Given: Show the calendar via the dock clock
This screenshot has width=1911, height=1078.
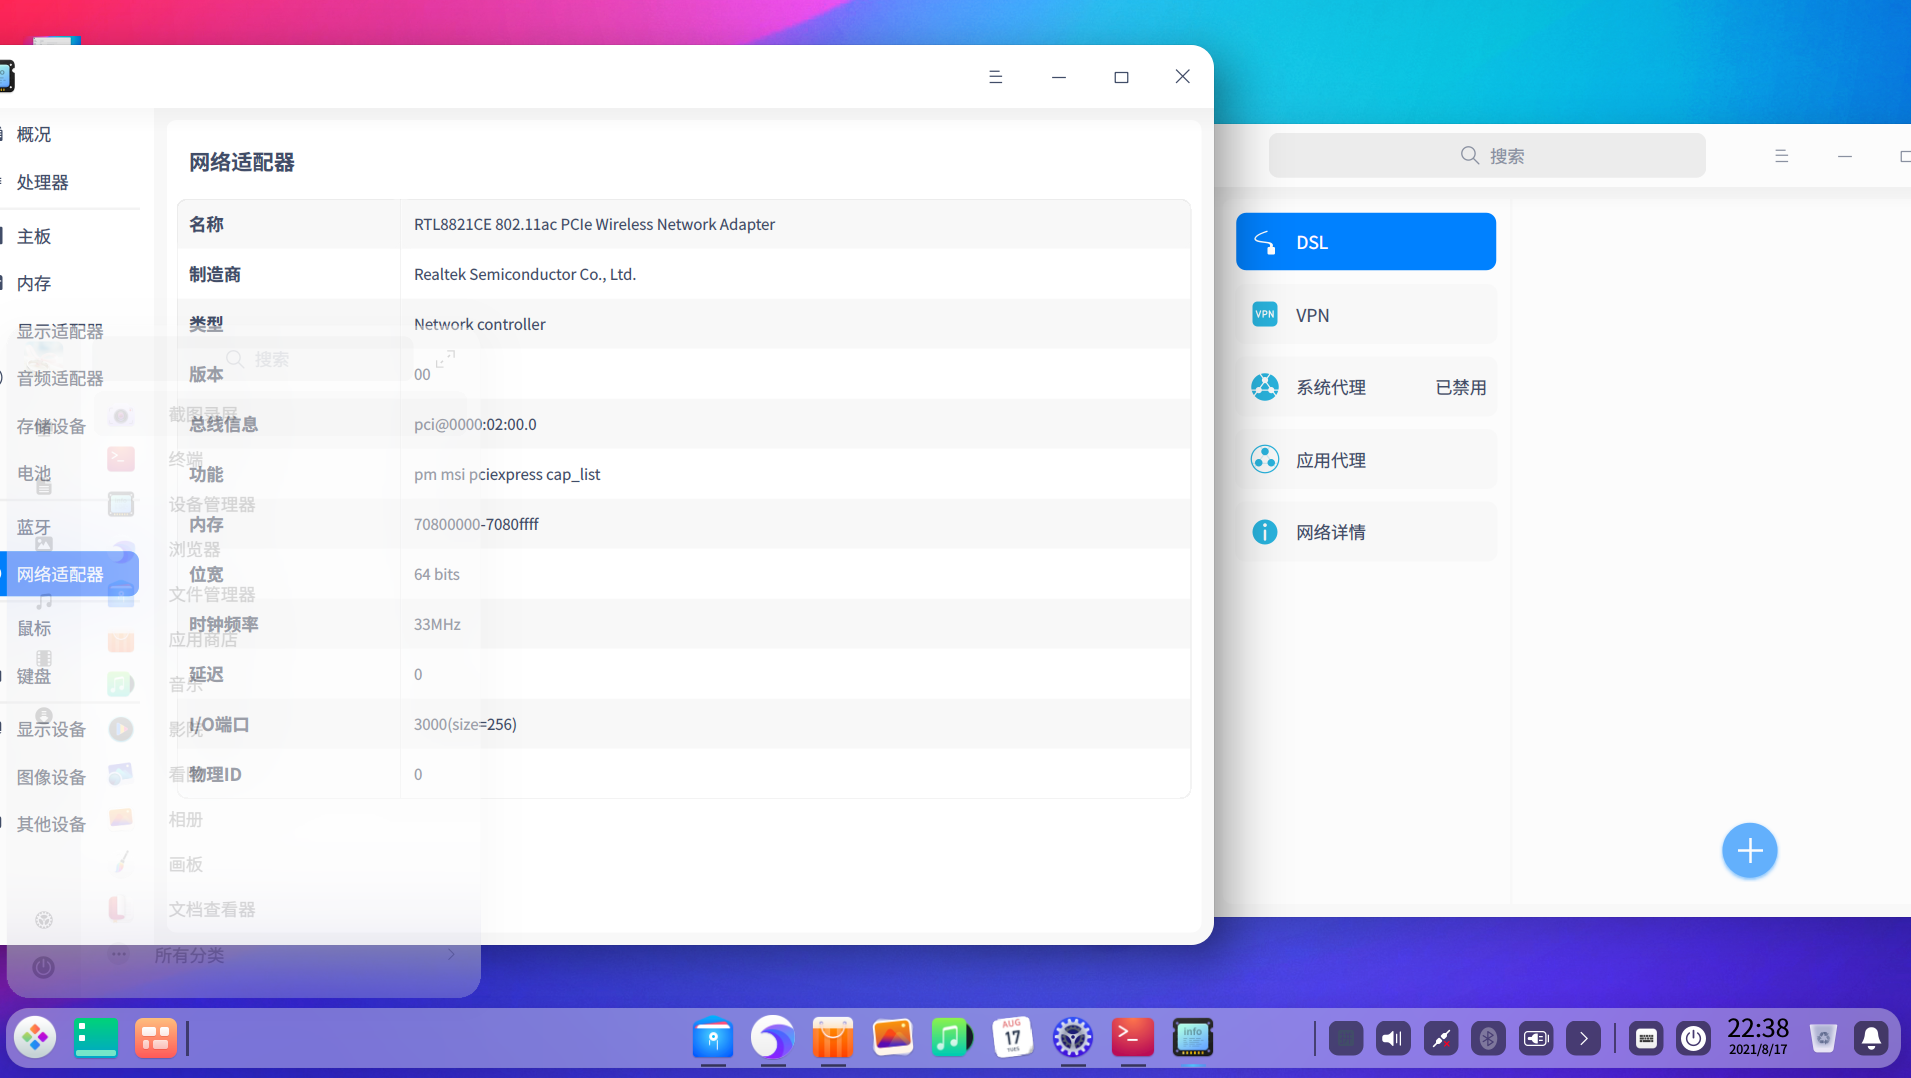Looking at the screenshot, I should 1758,1037.
